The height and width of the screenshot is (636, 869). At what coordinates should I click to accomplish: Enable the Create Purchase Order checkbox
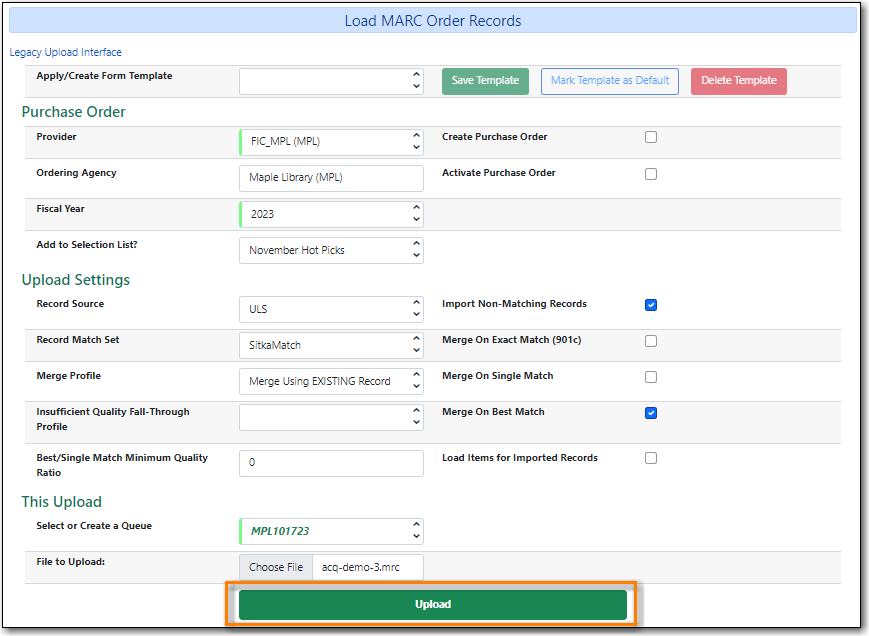651,137
